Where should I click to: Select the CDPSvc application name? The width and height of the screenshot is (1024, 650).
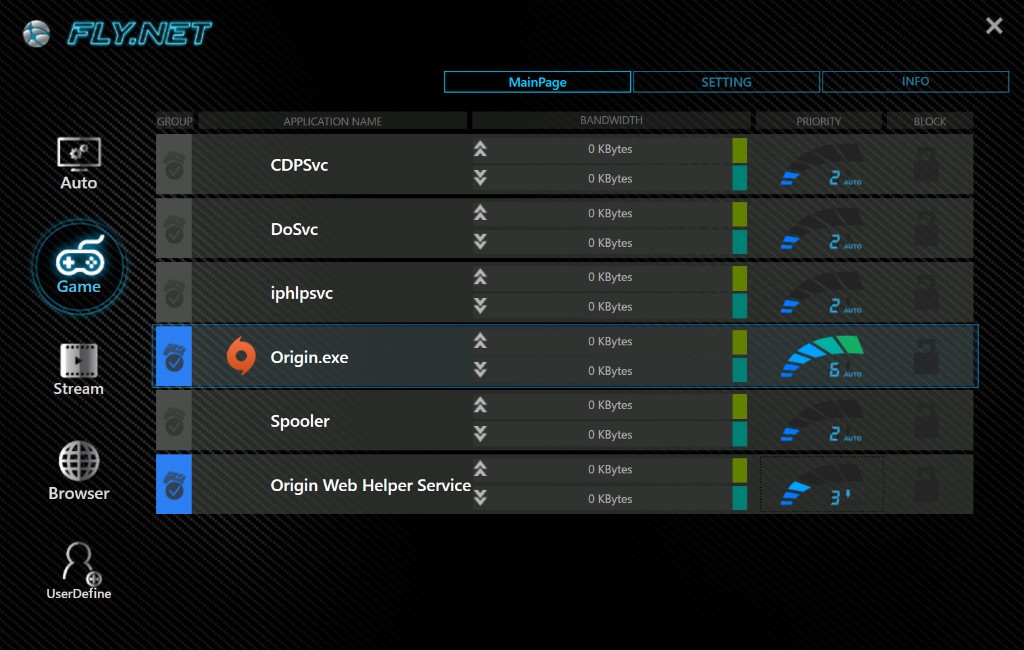(x=299, y=165)
